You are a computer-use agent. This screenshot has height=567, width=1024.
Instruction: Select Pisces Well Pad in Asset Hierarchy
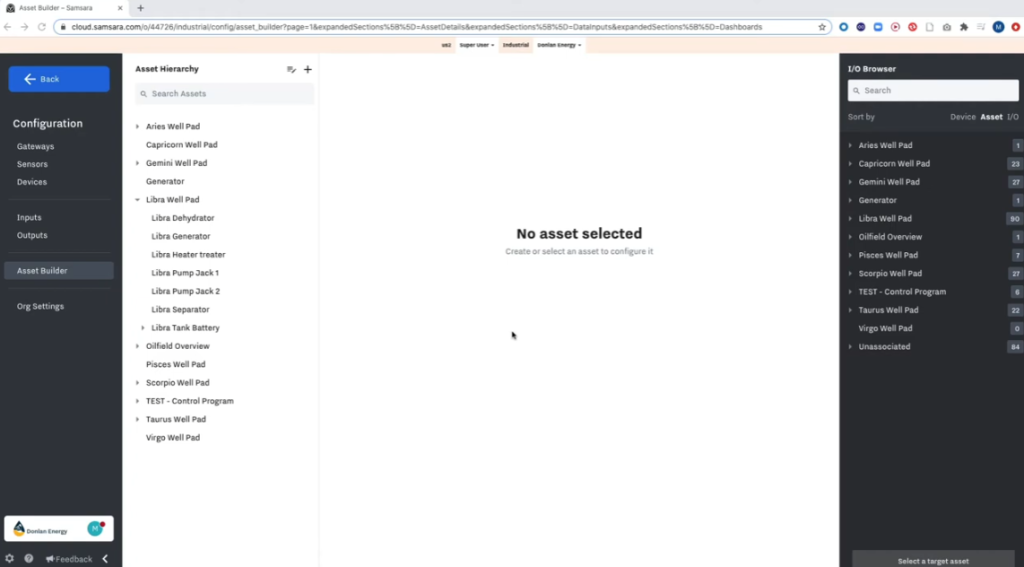(x=176, y=364)
